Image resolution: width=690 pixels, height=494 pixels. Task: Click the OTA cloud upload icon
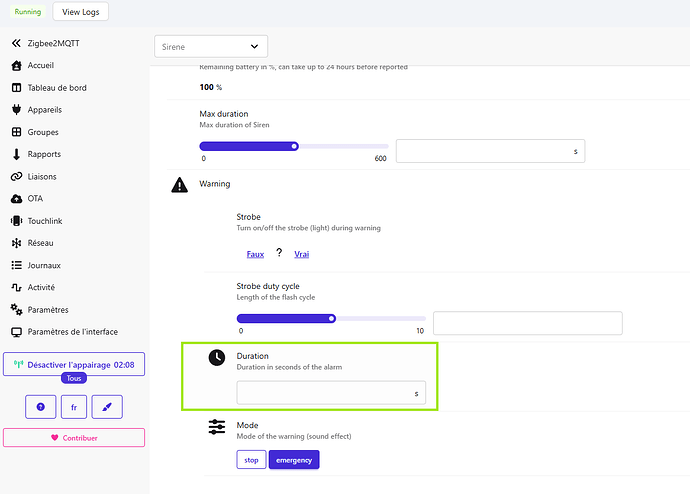16,199
